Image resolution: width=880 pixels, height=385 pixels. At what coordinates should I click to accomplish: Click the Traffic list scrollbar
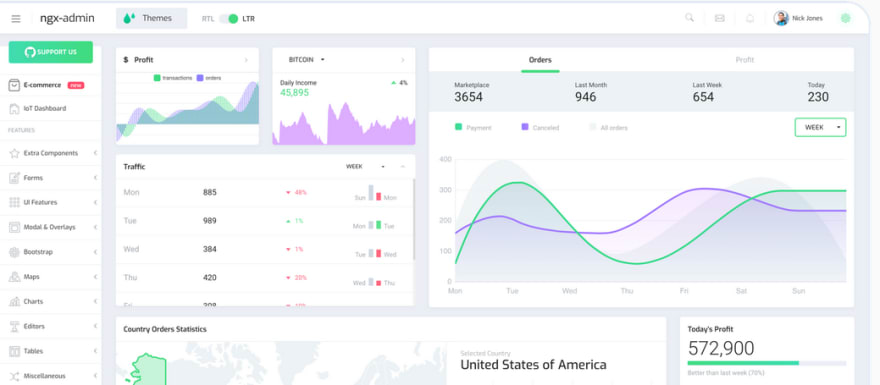point(414,219)
